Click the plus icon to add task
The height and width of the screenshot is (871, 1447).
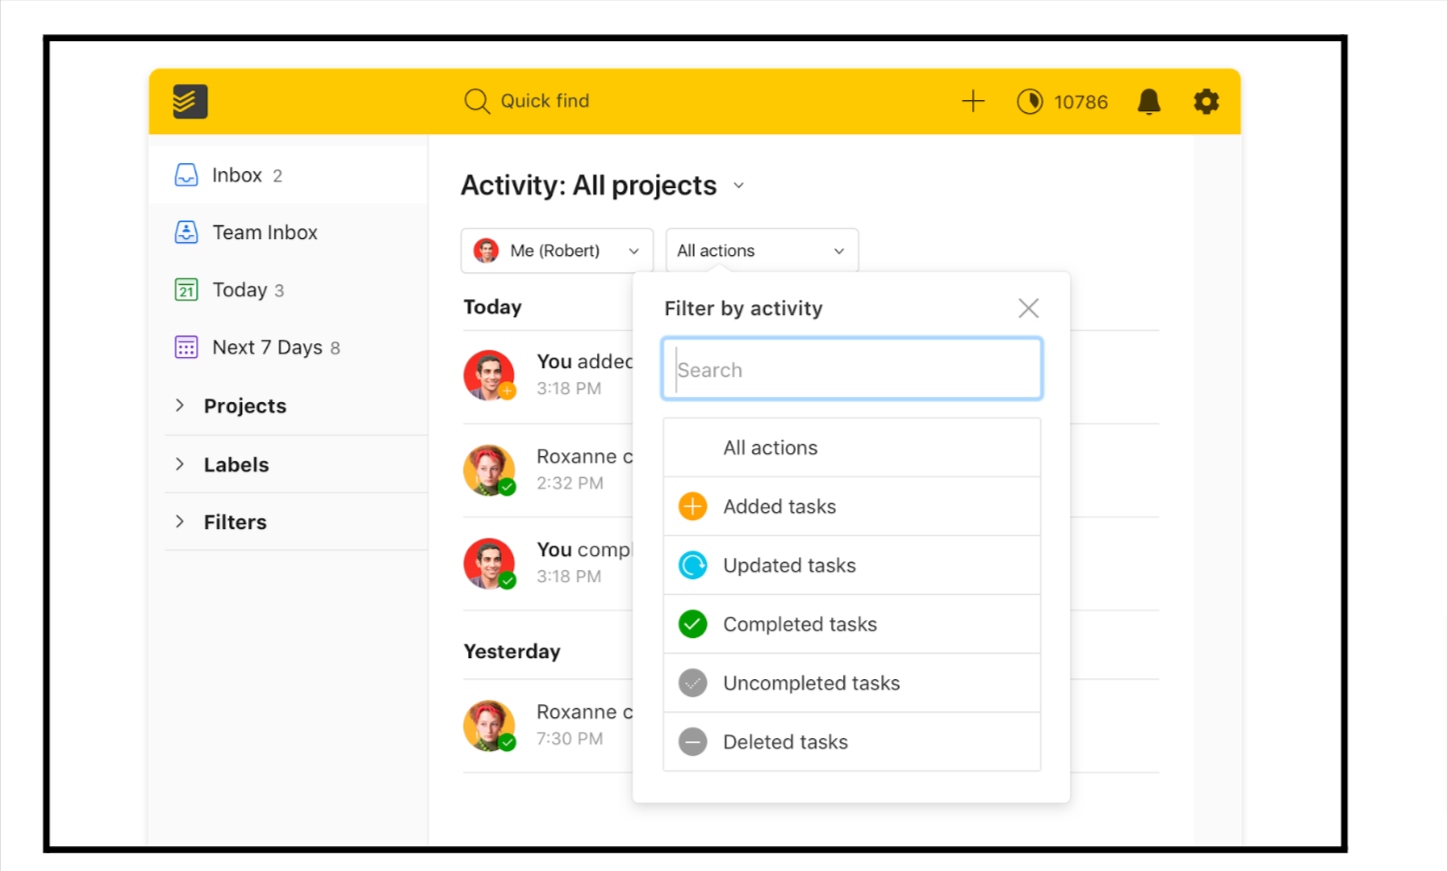coord(972,101)
